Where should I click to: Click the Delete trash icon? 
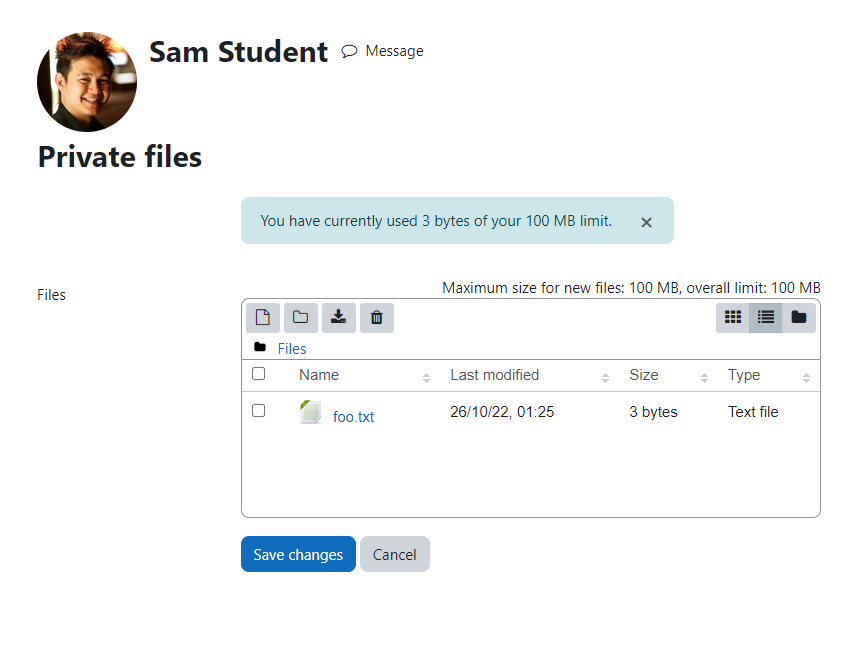(x=376, y=317)
